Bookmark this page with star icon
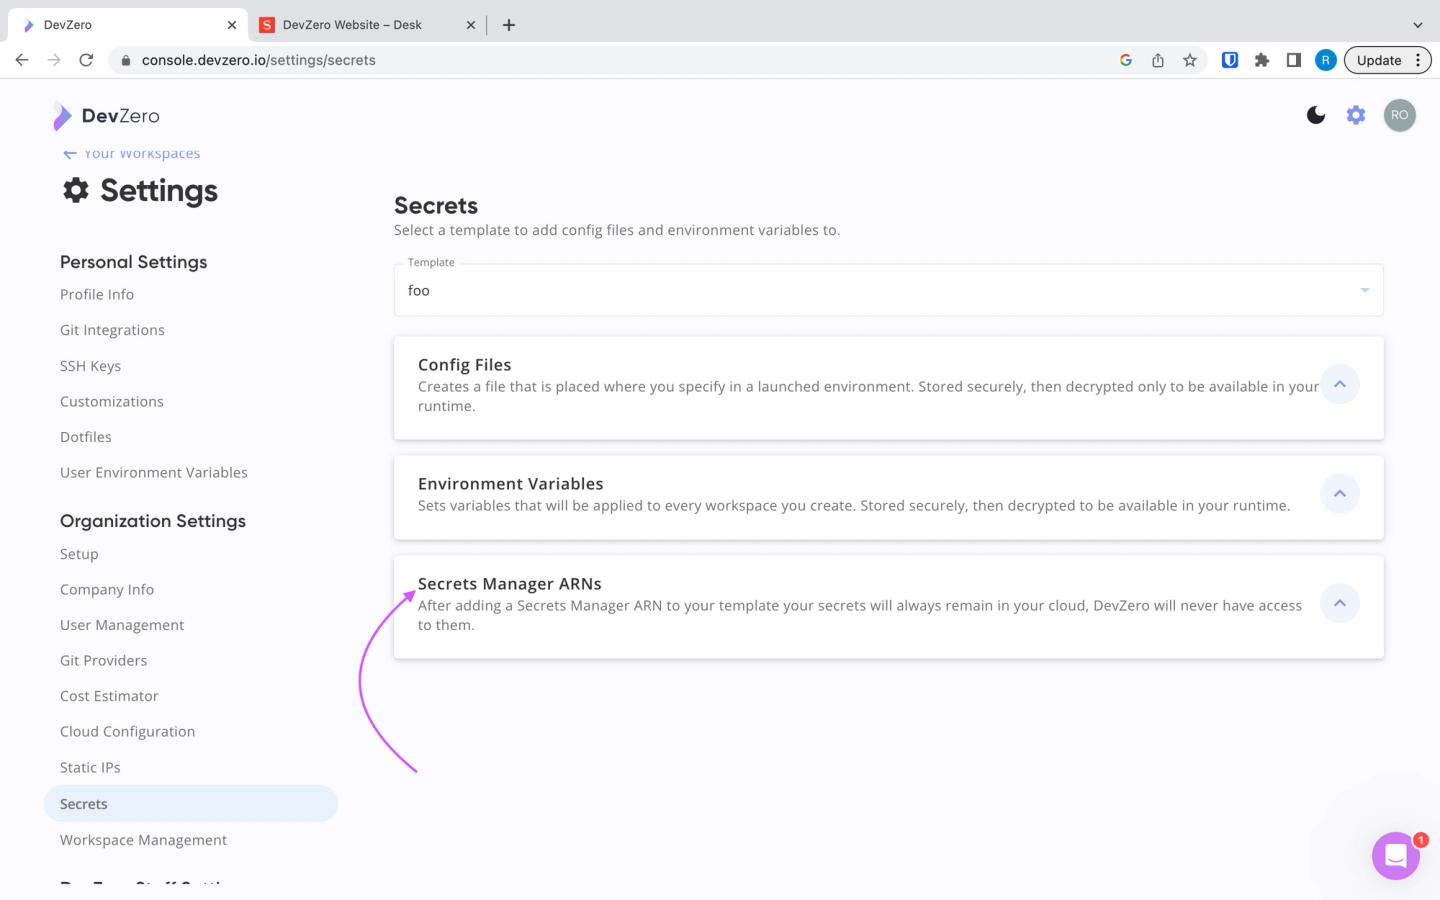 pos(1190,60)
